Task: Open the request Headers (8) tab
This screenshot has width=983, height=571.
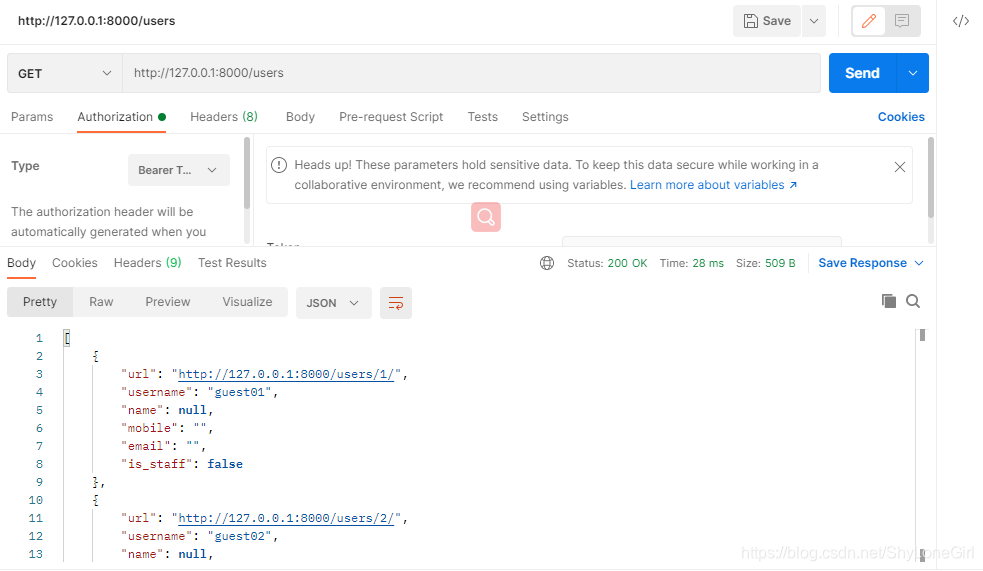Action: 224,117
